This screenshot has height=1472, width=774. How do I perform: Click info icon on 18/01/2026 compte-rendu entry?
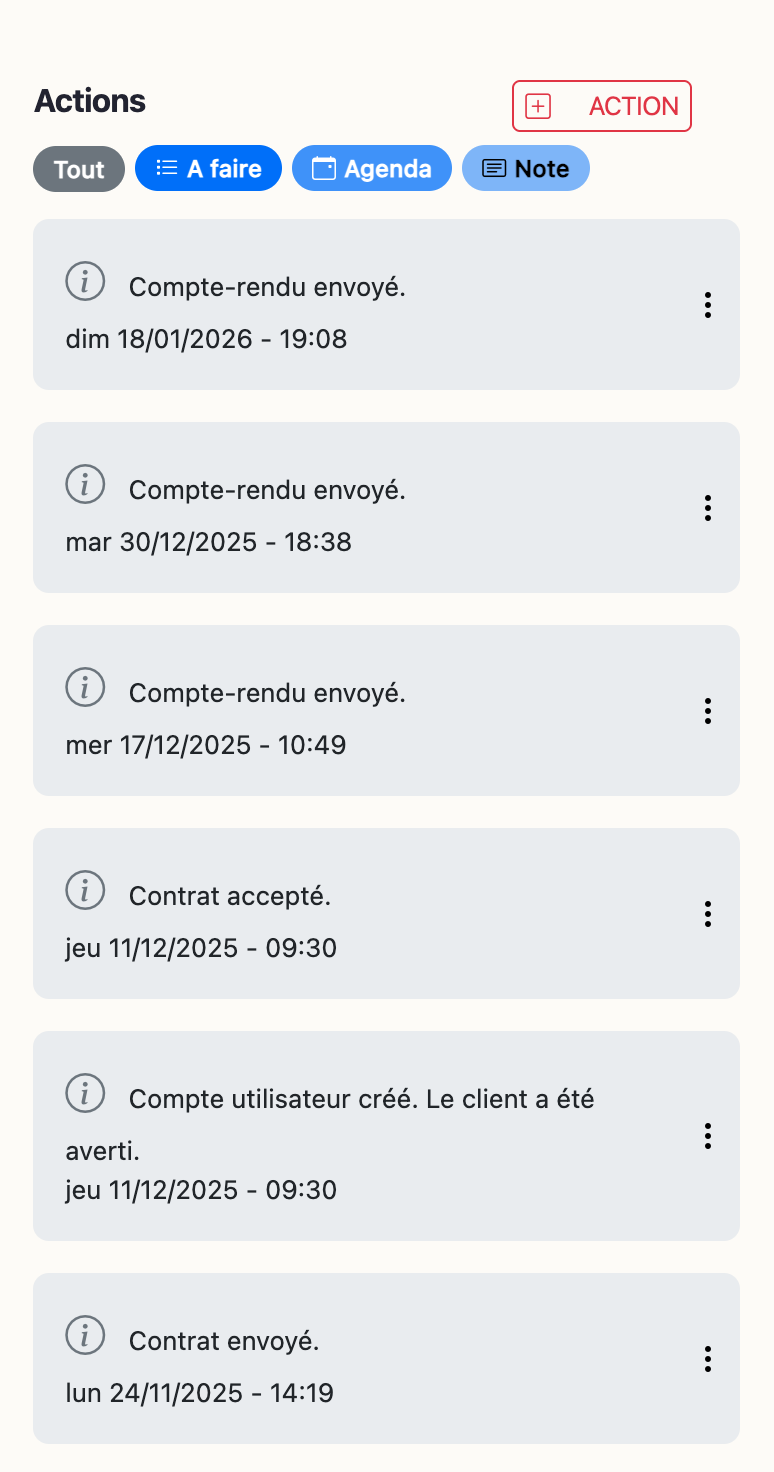85,282
